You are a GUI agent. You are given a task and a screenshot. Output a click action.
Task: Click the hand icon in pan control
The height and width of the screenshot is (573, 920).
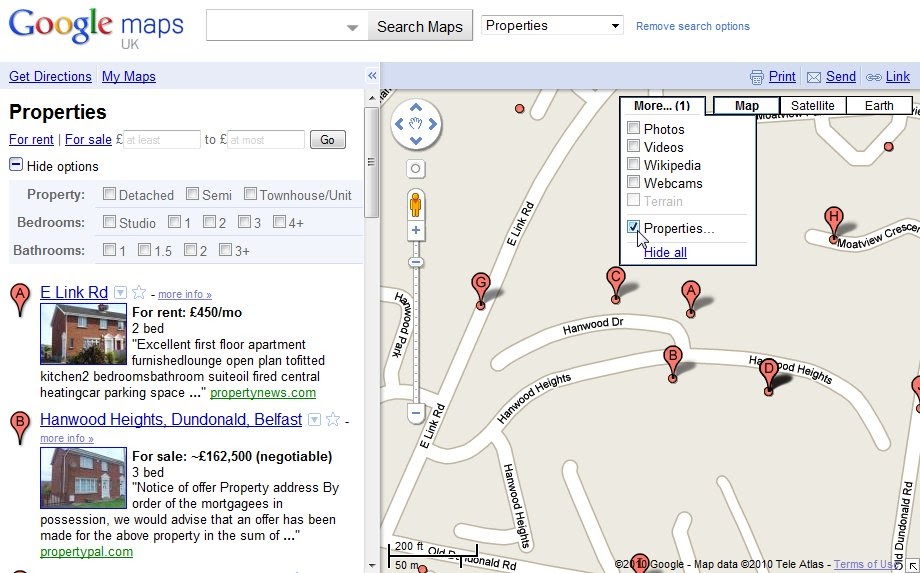click(x=415, y=124)
